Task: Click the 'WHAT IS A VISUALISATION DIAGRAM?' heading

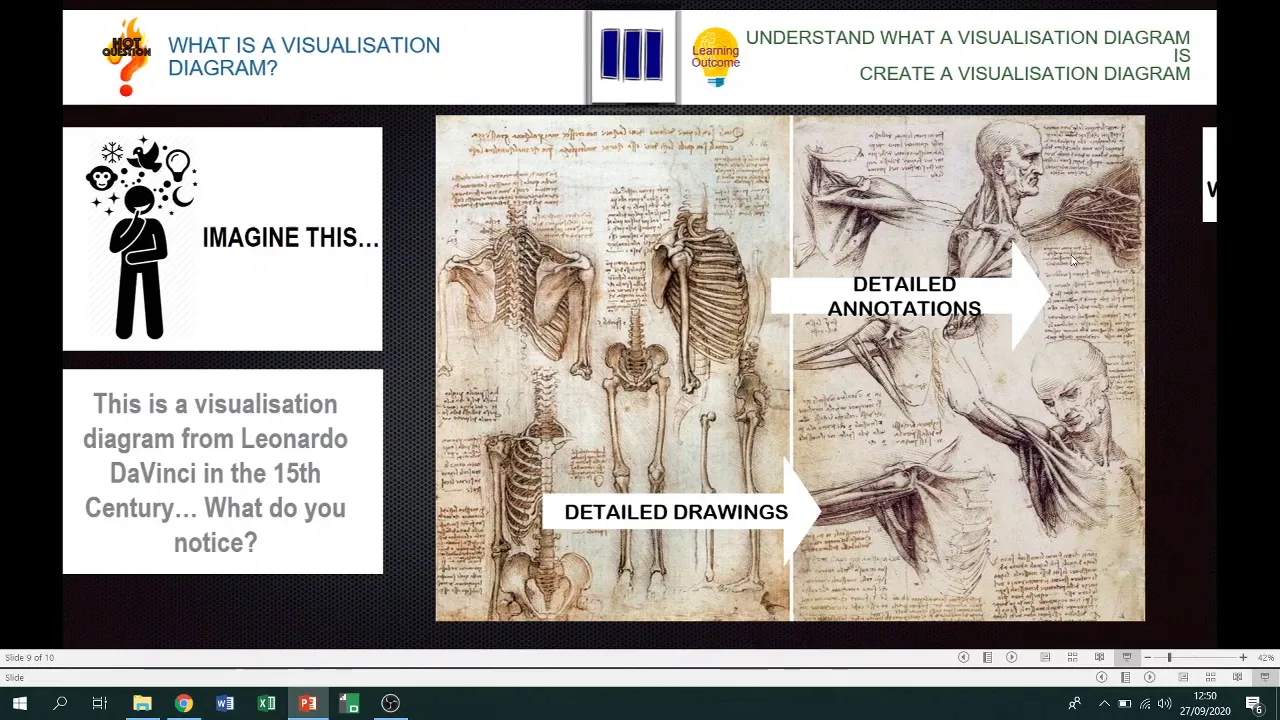Action: click(x=304, y=56)
